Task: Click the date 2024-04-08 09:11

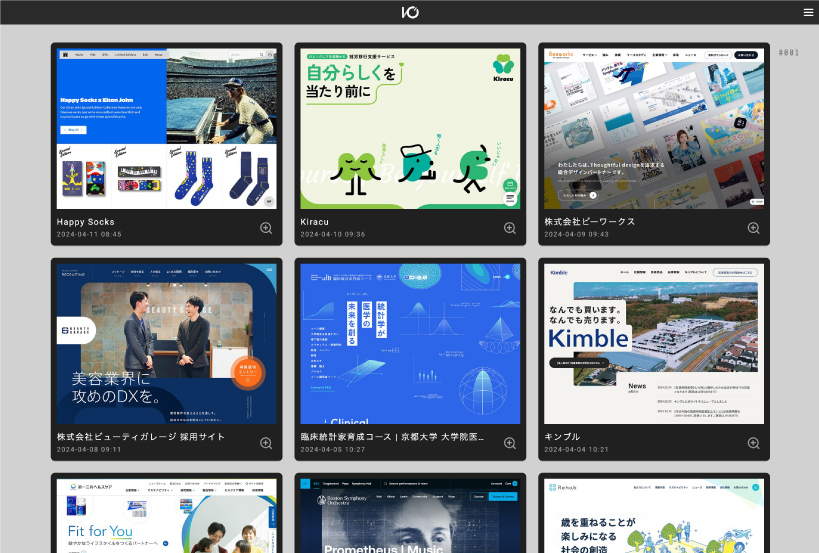Action: (x=89, y=450)
